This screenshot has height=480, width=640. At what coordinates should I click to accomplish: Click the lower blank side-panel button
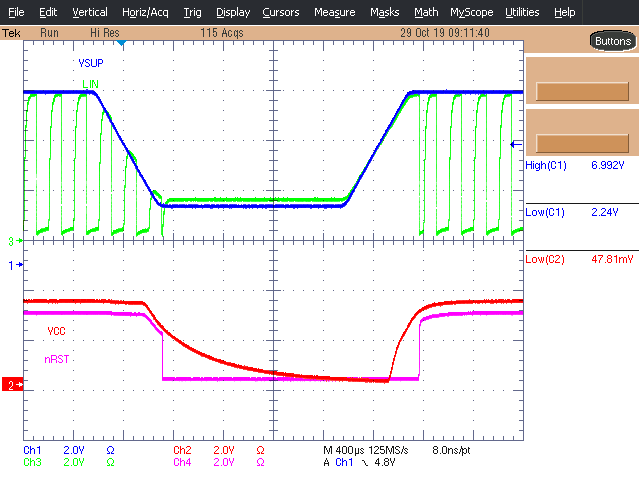point(582,143)
